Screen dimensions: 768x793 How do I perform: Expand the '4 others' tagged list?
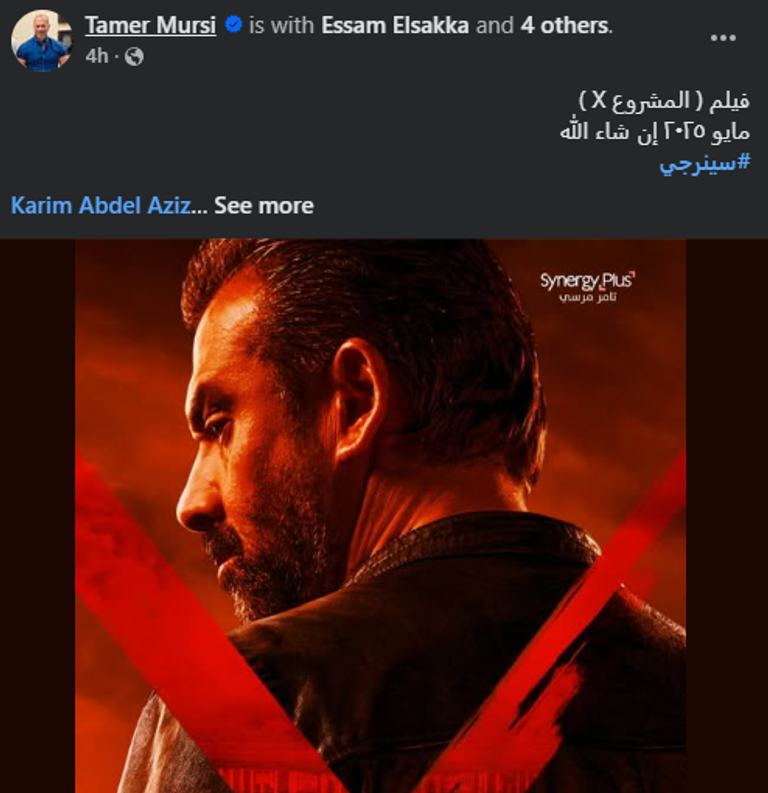click(x=564, y=25)
